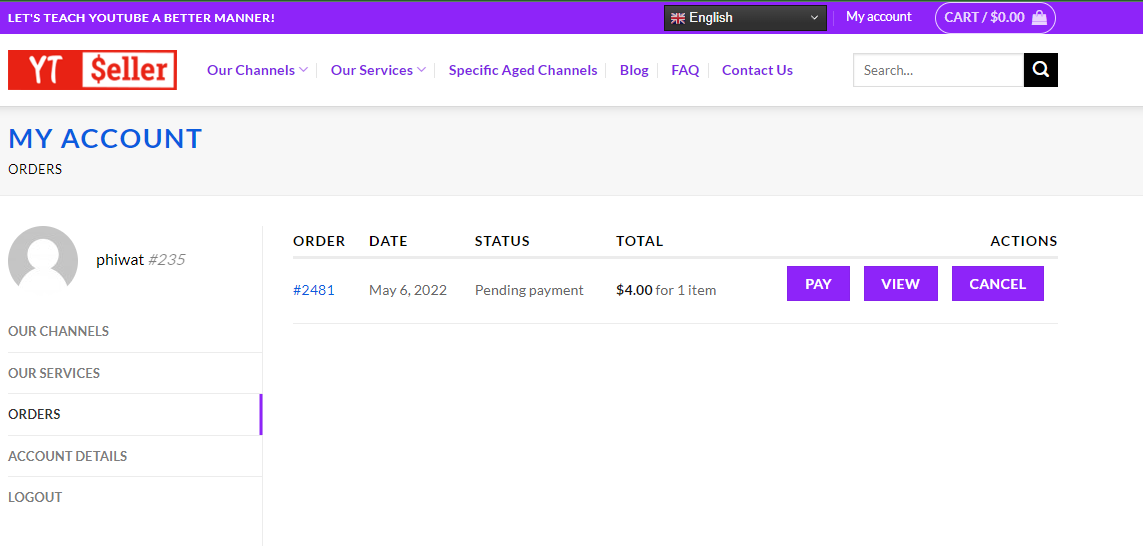Click the MY ACCOUNT heading
This screenshot has height=546, width=1143.
(x=105, y=139)
